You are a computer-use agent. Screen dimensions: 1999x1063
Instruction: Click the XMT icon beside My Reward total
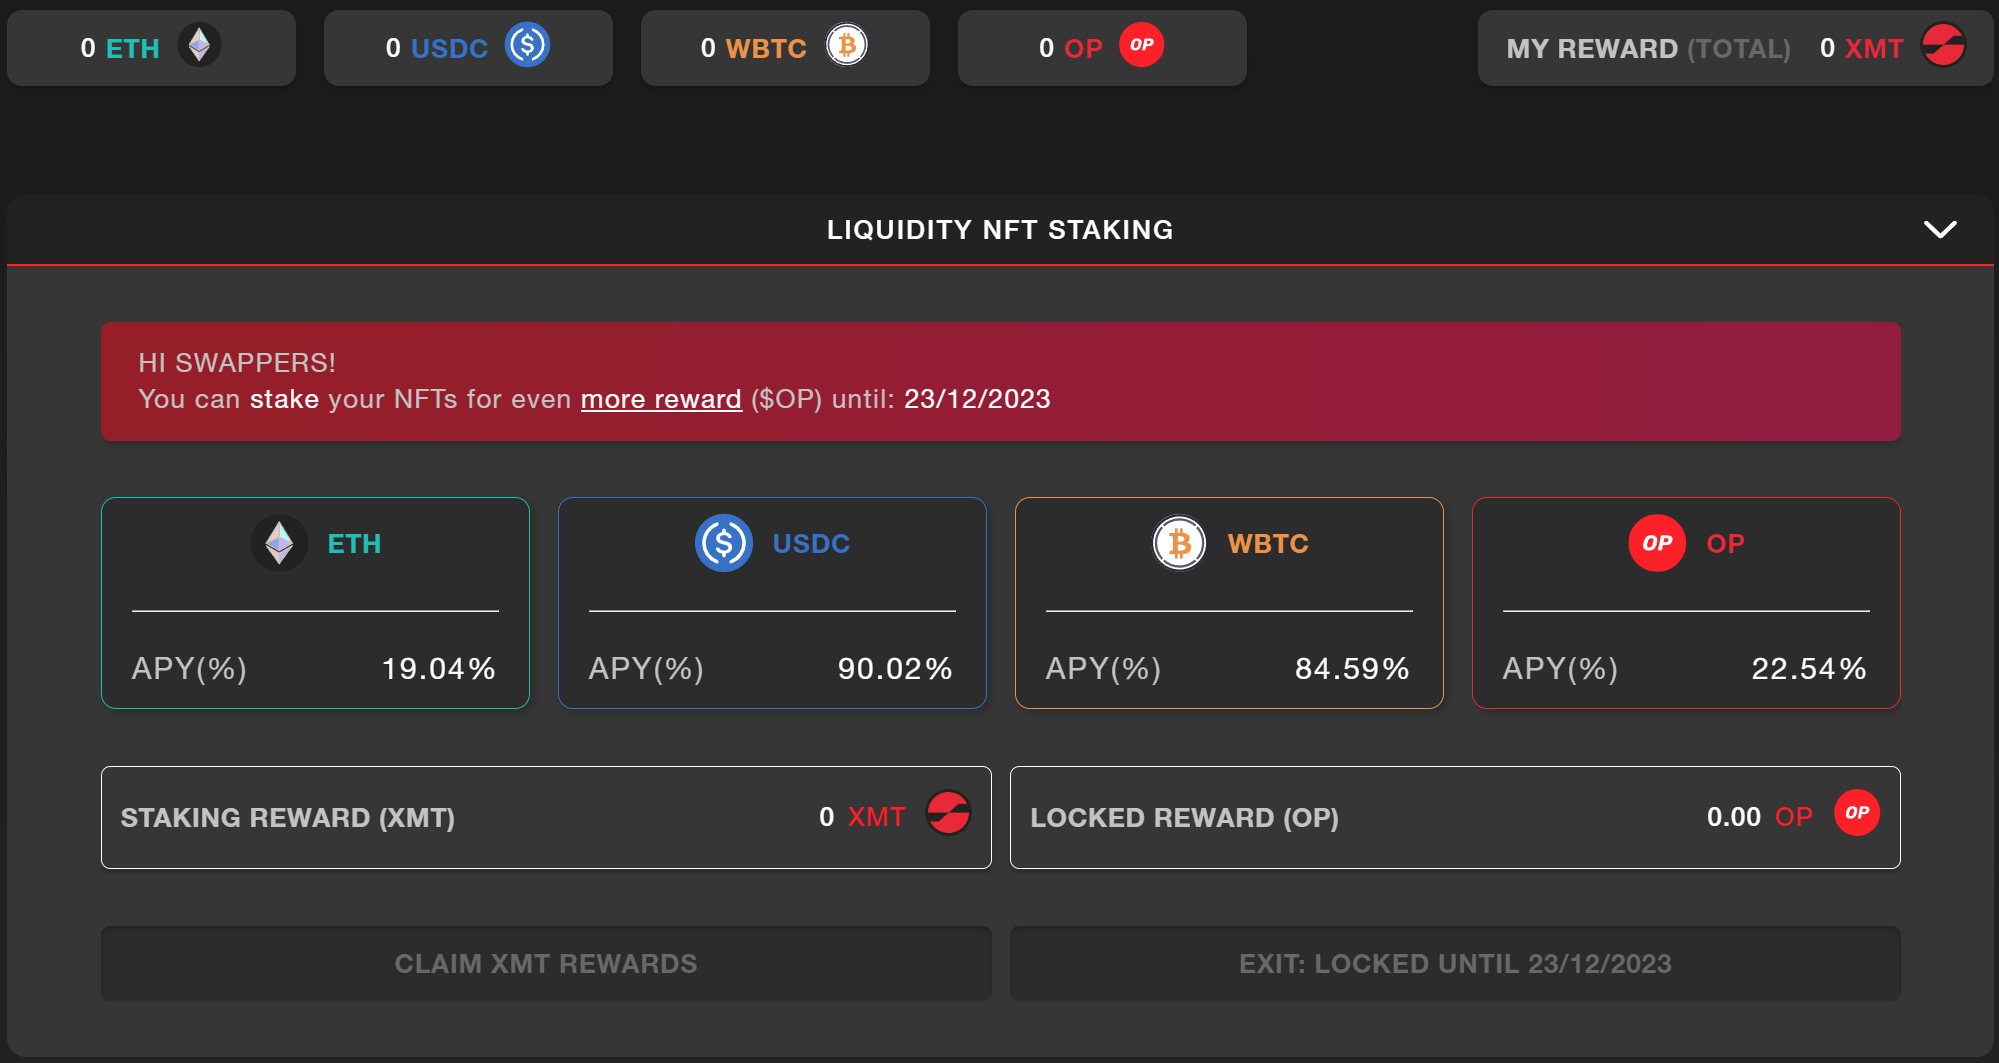pos(1943,46)
